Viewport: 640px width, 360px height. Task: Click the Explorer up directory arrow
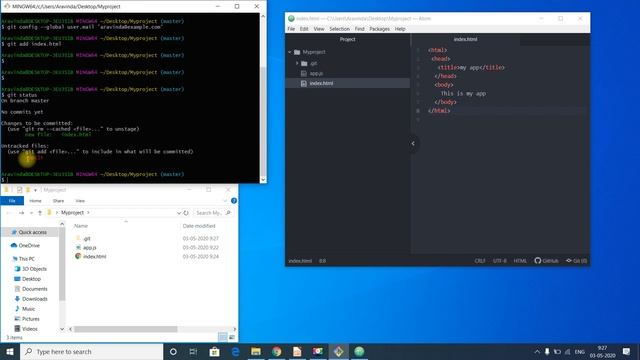tap(40, 213)
